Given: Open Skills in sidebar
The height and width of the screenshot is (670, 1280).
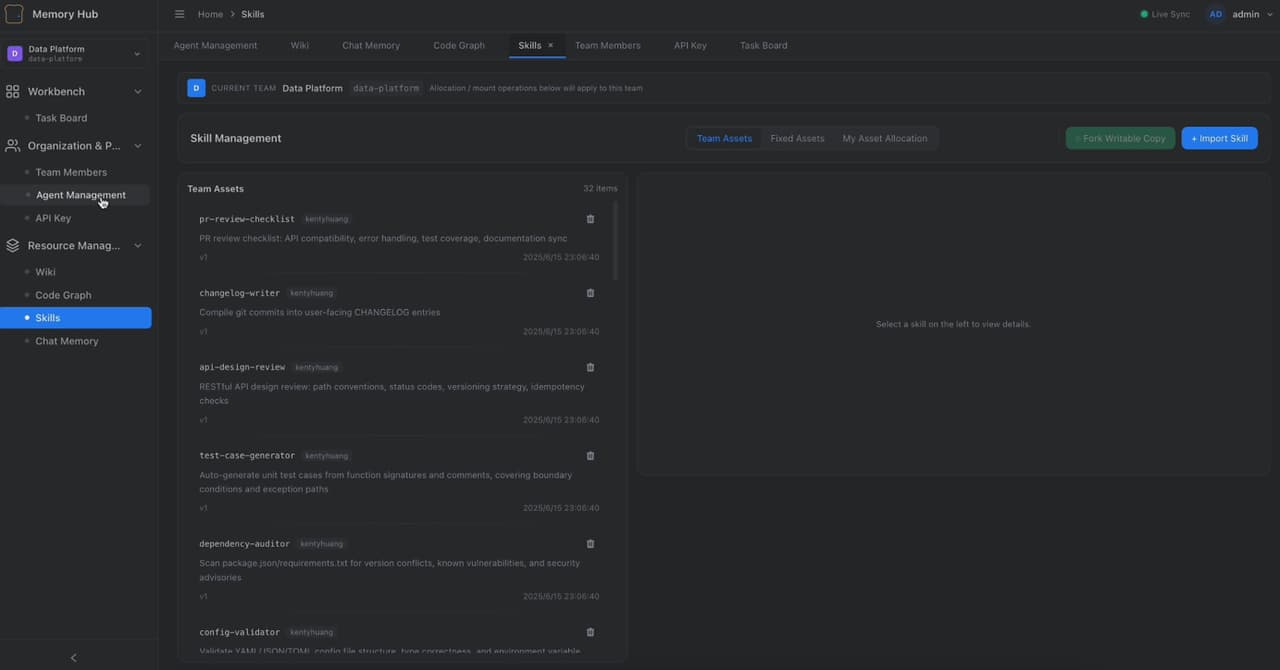Looking at the screenshot, I should pos(76,318).
